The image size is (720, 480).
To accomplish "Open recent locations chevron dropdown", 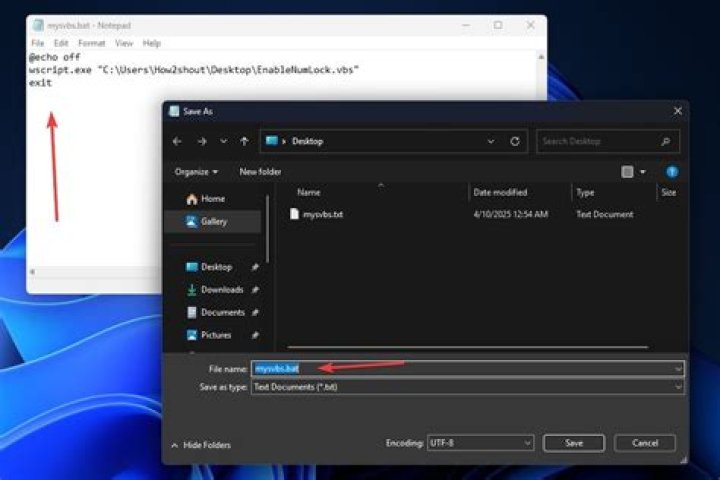I will tap(222, 142).
